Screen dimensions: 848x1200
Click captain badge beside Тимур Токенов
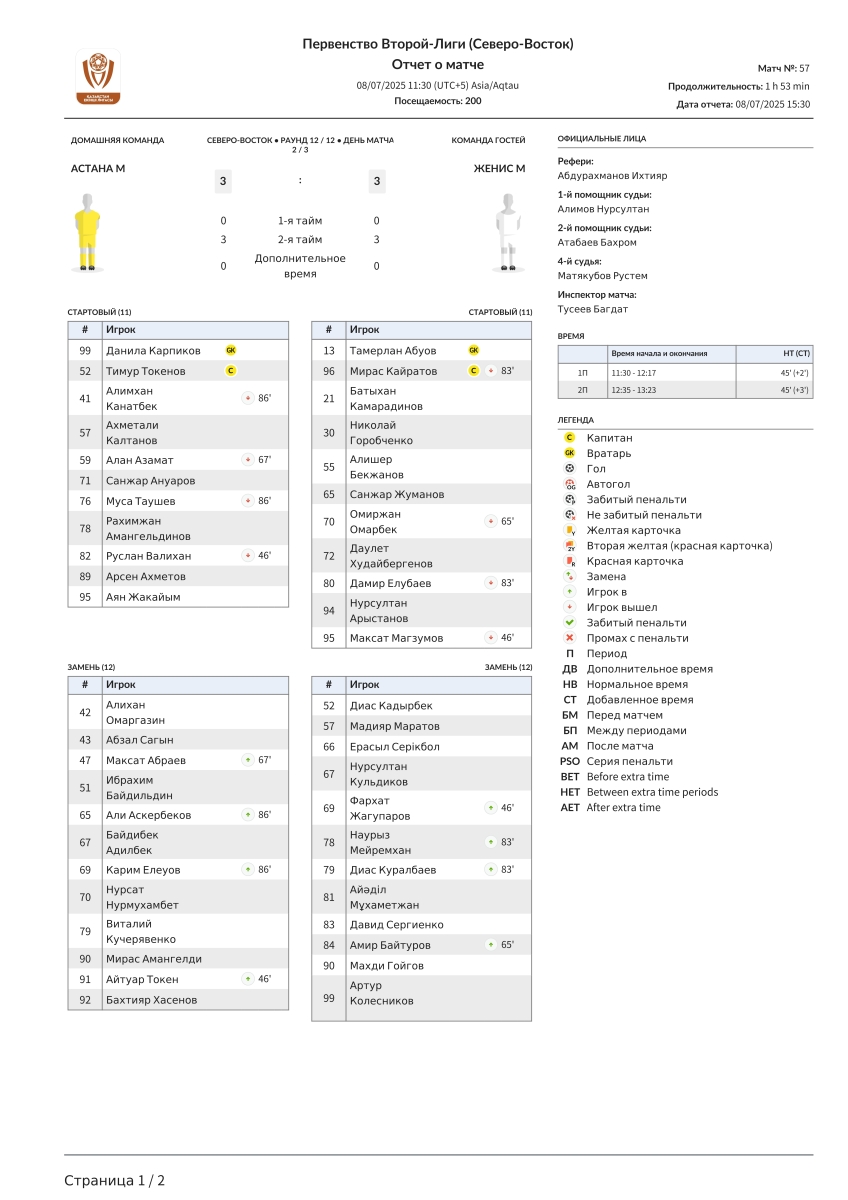click(231, 371)
